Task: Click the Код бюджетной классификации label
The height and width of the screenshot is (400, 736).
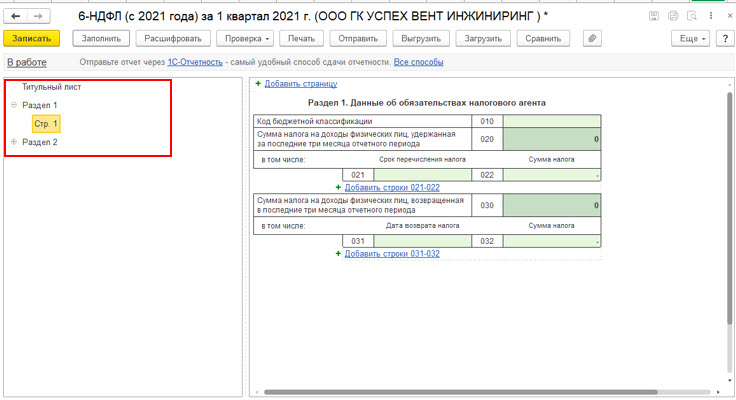Action: (x=314, y=121)
